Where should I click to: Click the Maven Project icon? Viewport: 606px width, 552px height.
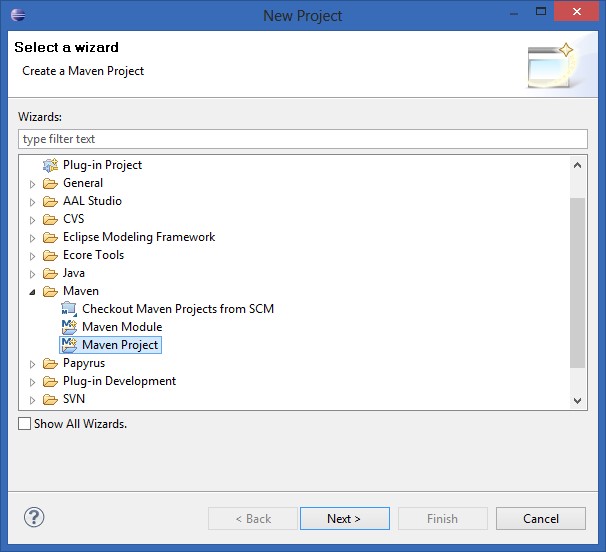coord(69,345)
